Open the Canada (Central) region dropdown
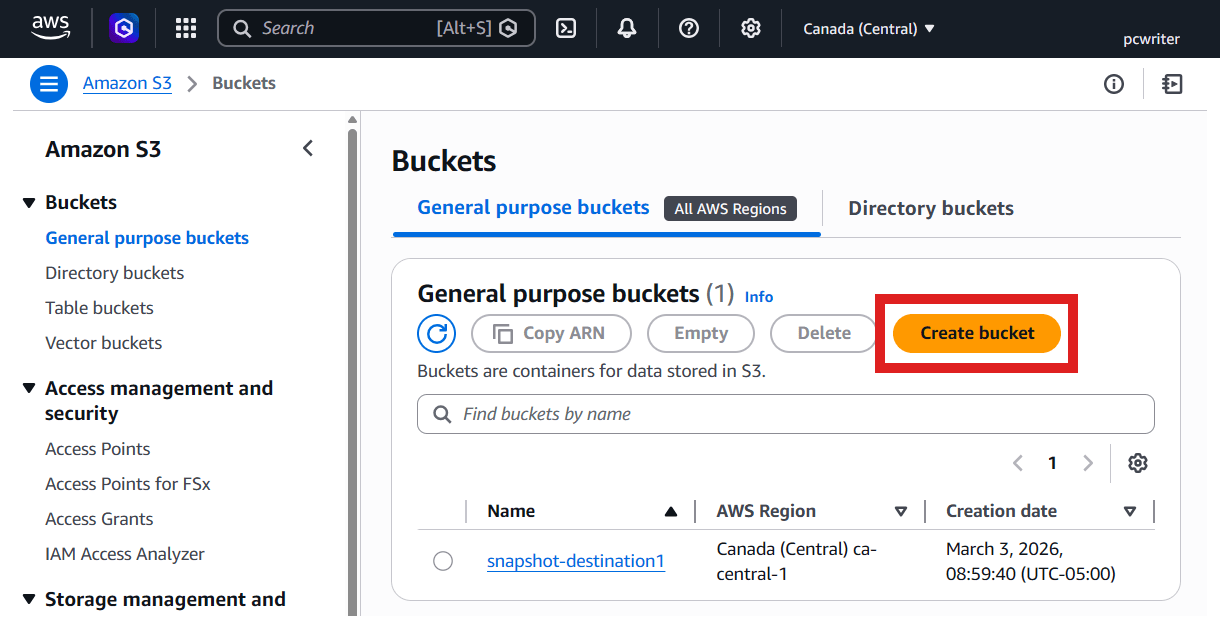Image resolution: width=1220 pixels, height=617 pixels. (x=869, y=29)
